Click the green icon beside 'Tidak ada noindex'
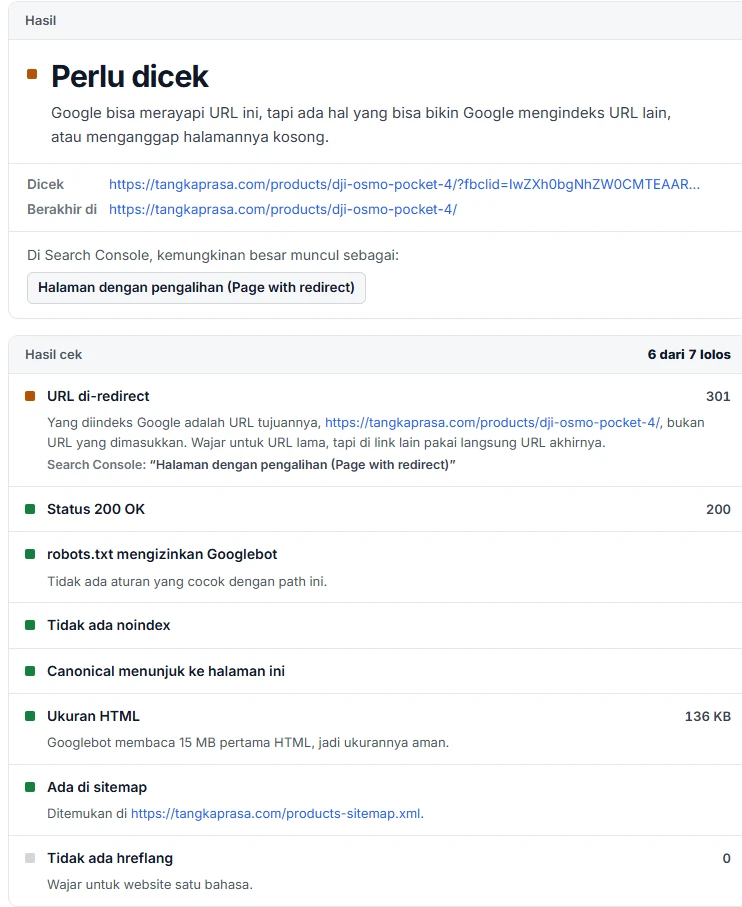 click(30, 625)
